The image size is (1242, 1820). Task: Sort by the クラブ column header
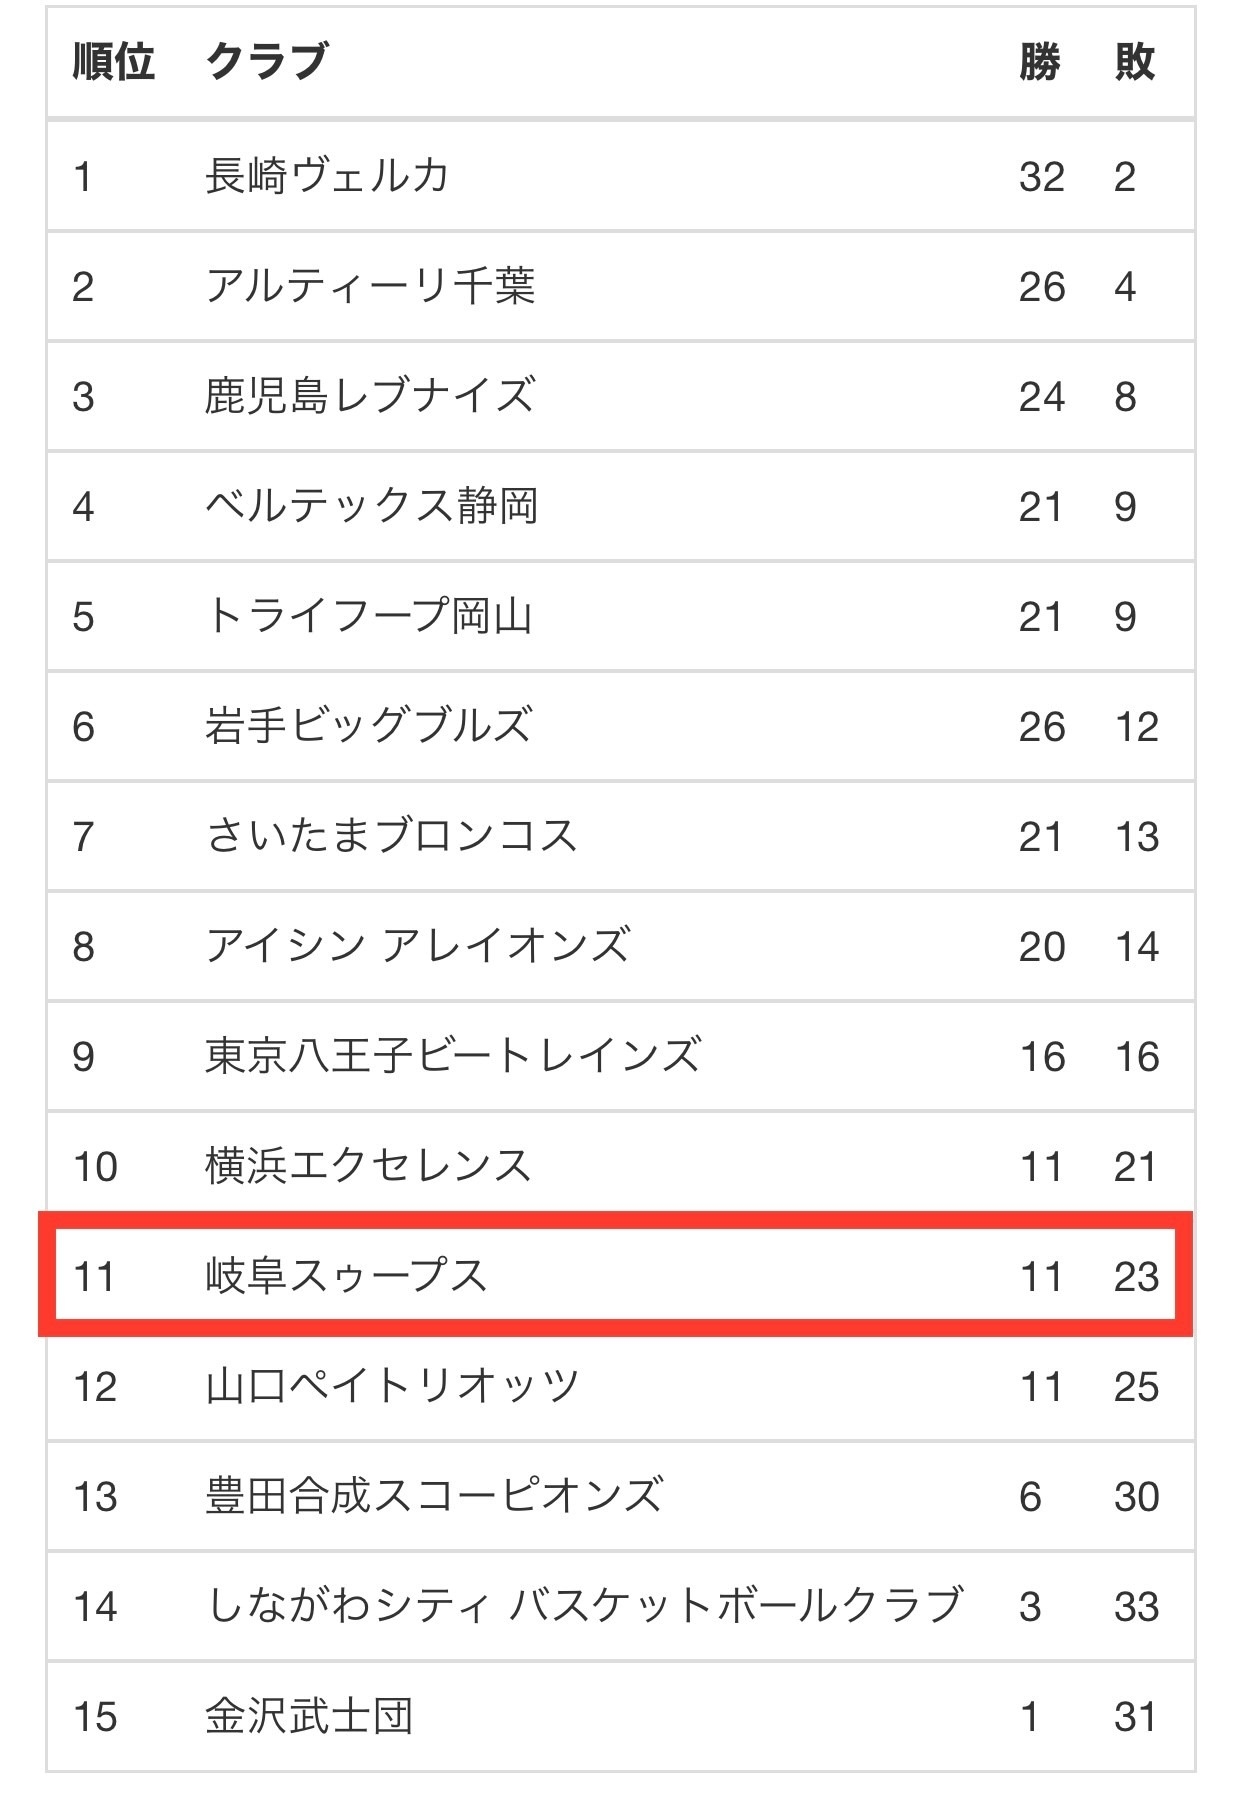266,62
